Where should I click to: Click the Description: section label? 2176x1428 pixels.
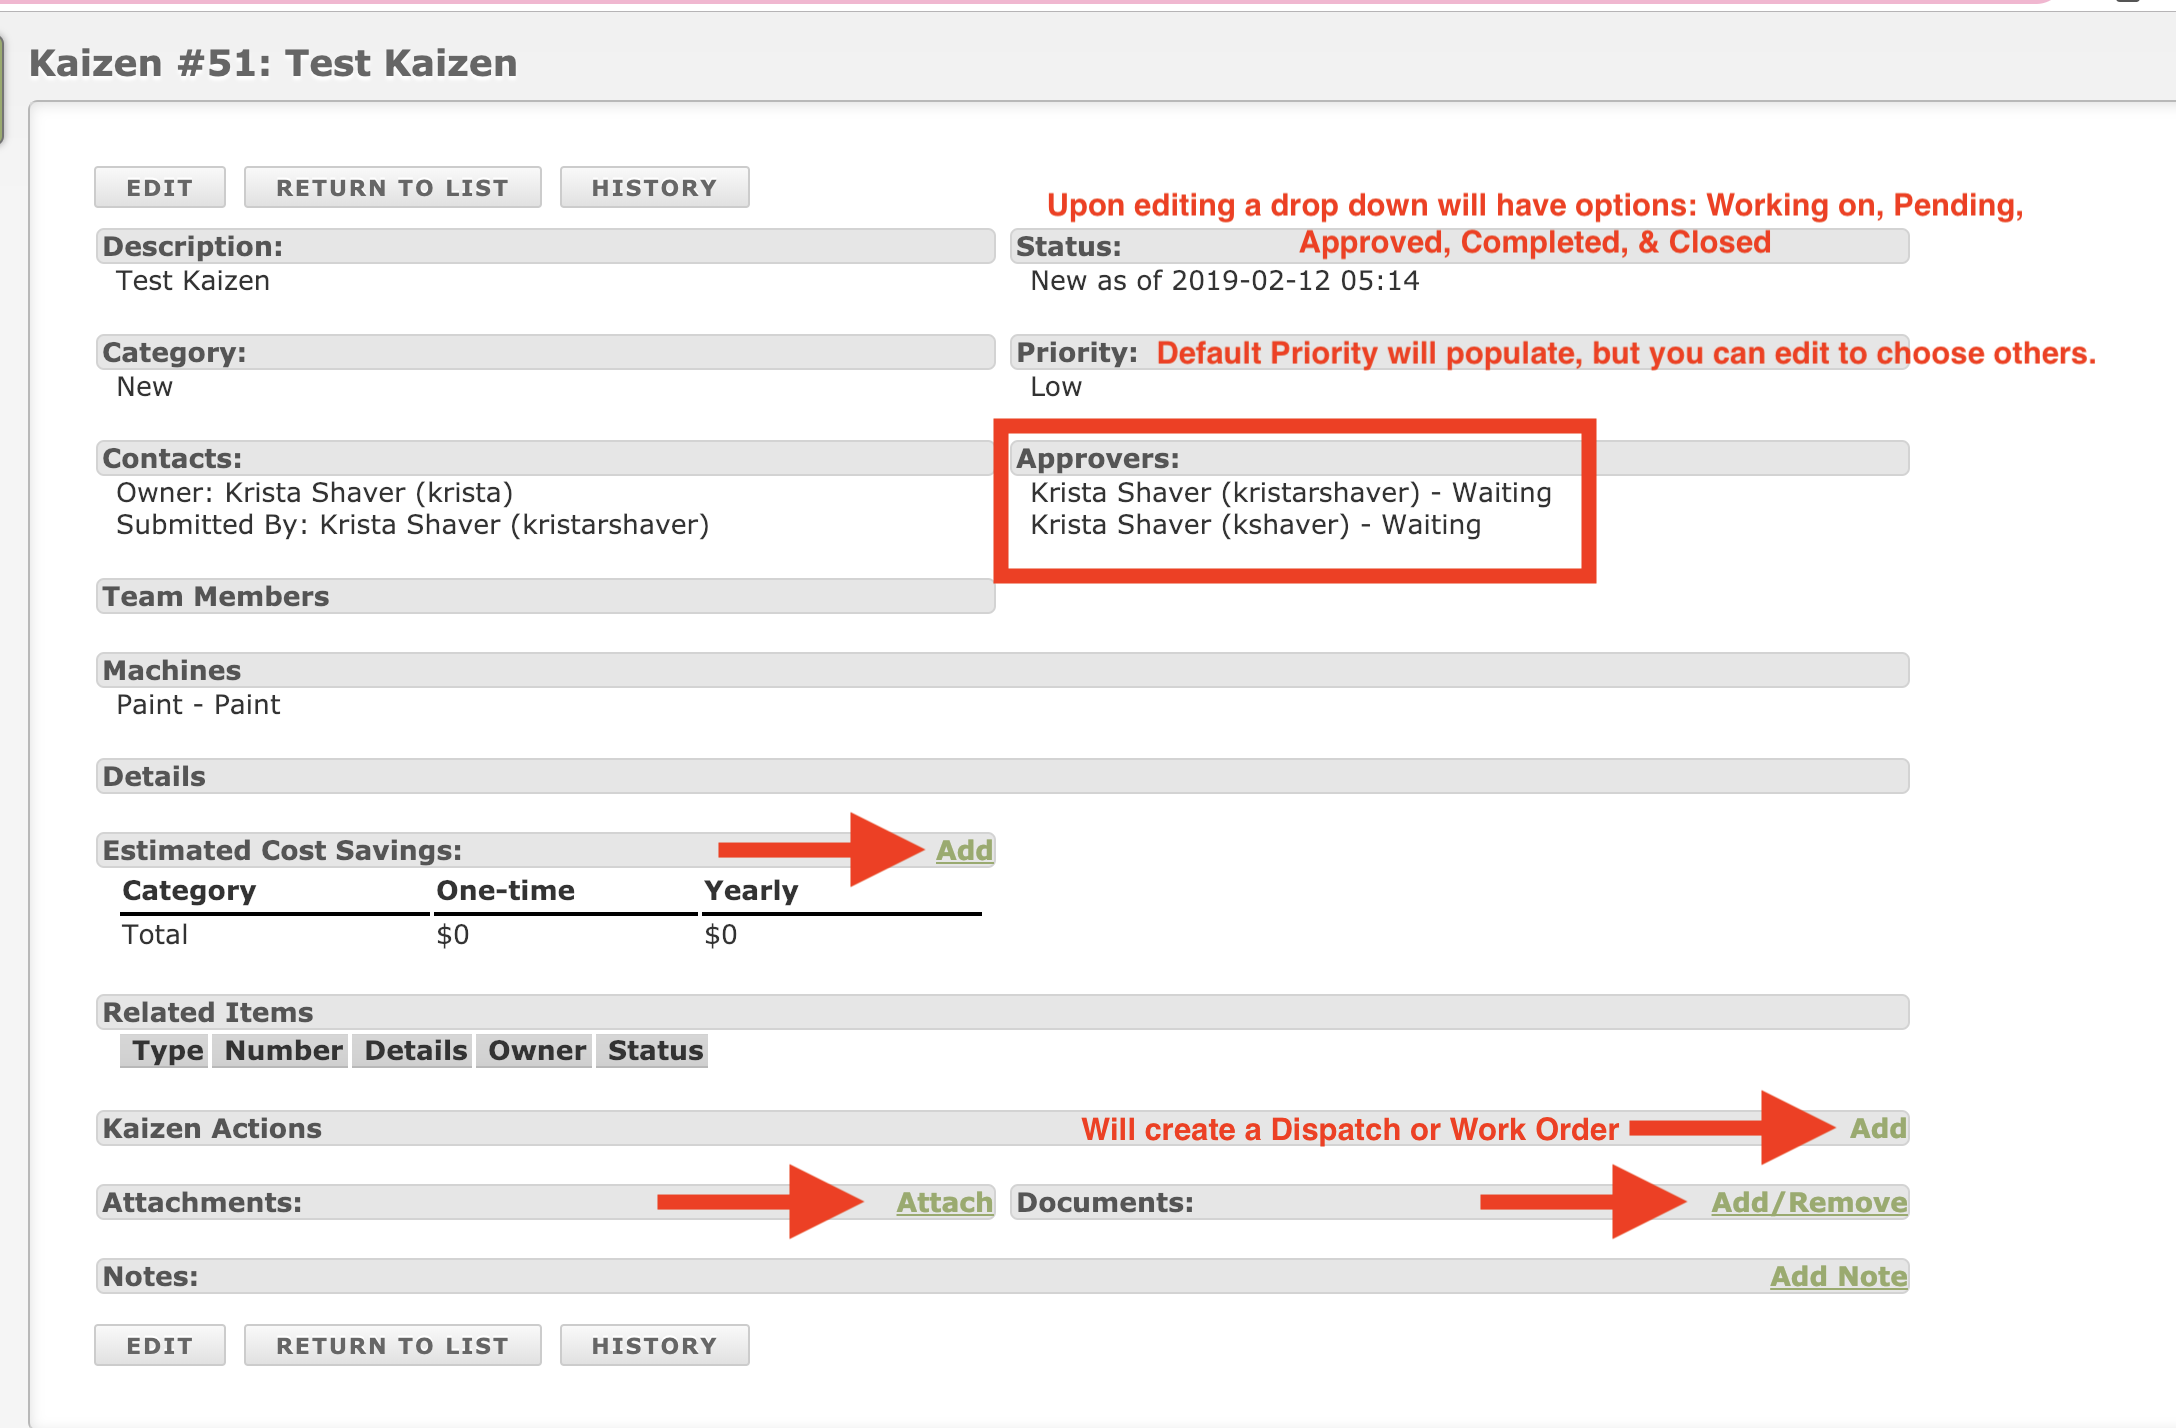[193, 246]
